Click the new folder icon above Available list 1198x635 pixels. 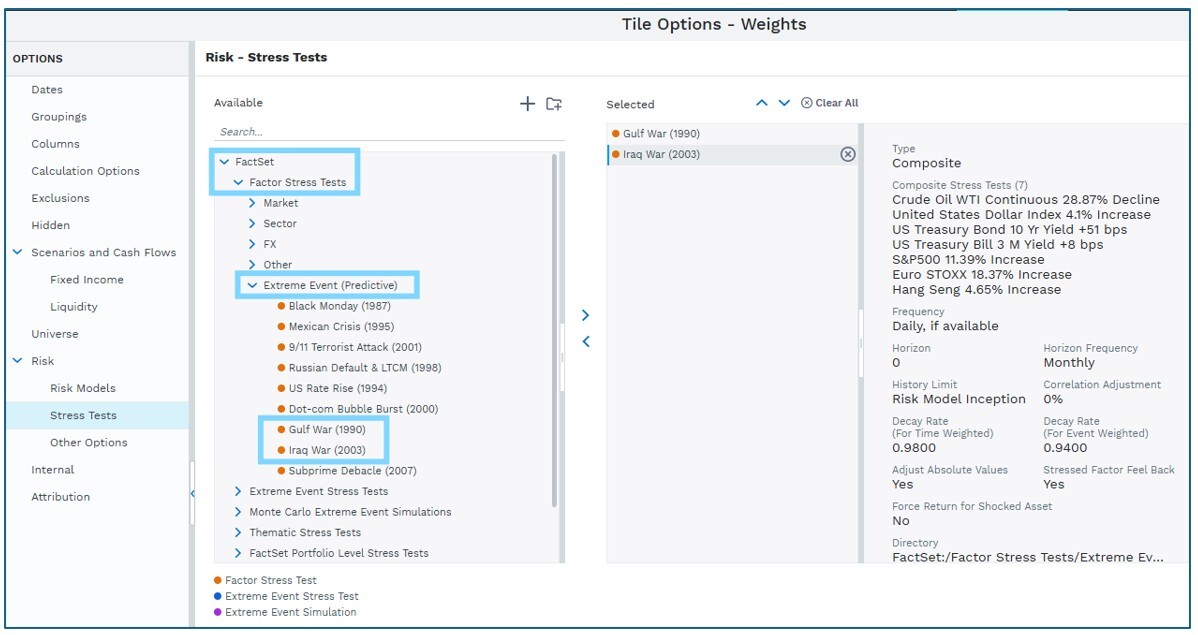[554, 104]
